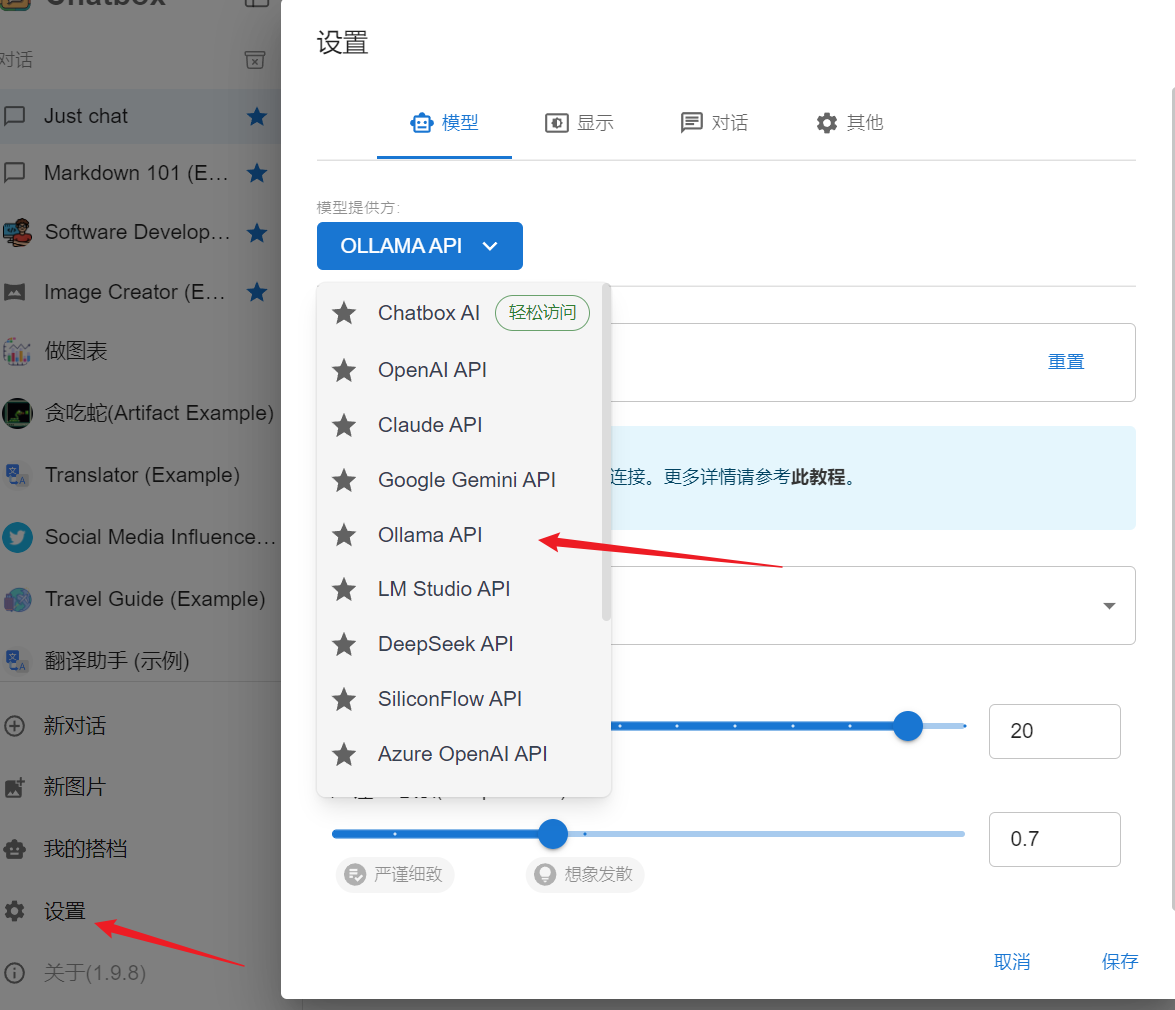Click the lightbulb icon on 想象发散 chip
Viewport: 1175px width, 1010px height.
coord(545,874)
